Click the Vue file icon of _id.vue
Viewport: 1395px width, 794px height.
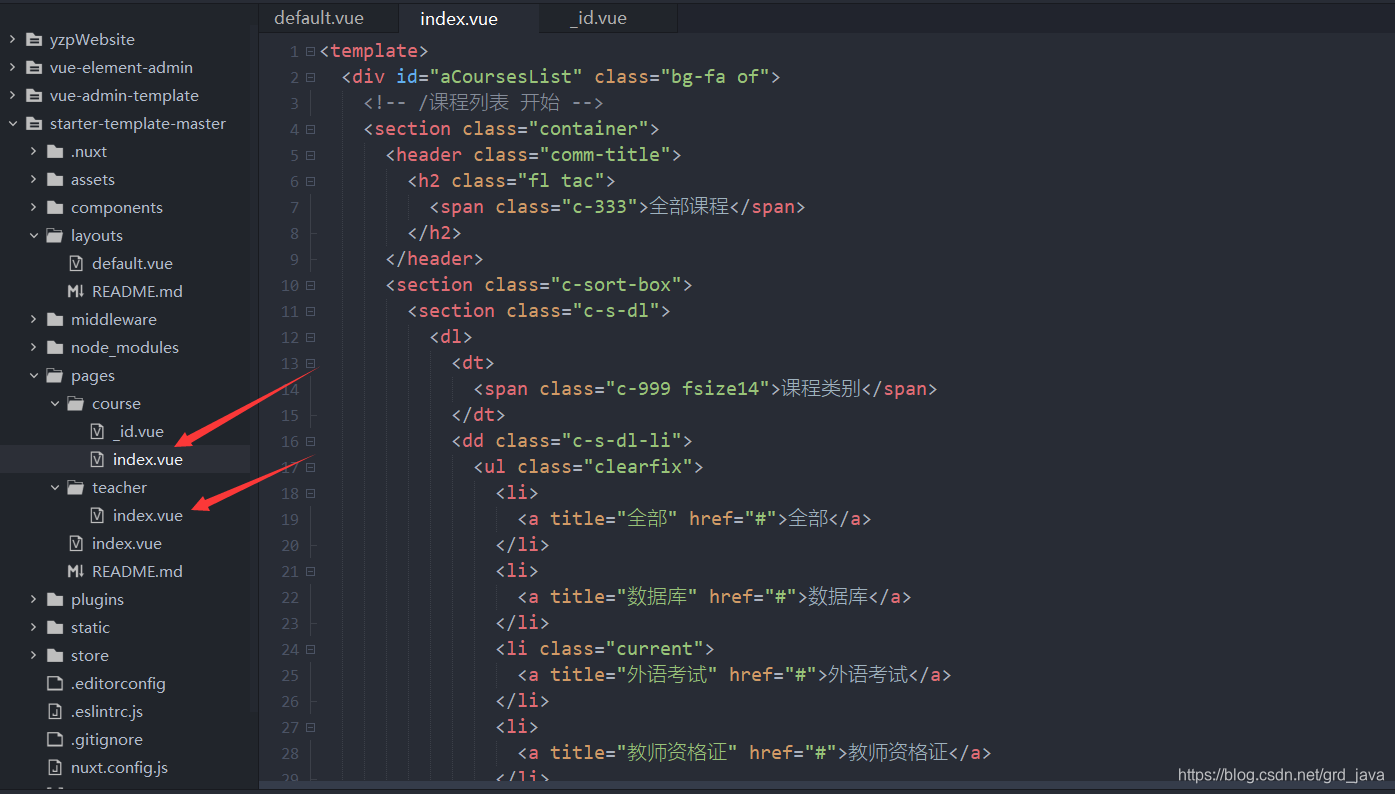(x=97, y=432)
